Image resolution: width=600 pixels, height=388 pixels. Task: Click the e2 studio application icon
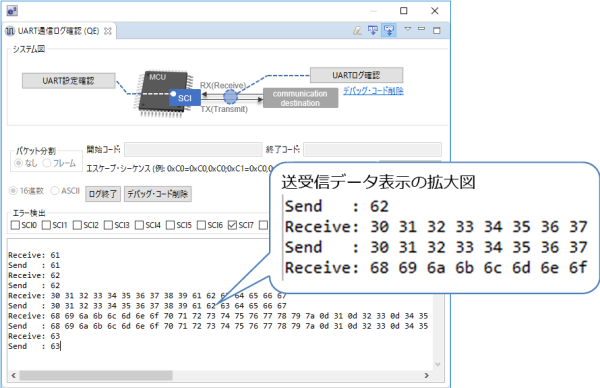(x=12, y=11)
